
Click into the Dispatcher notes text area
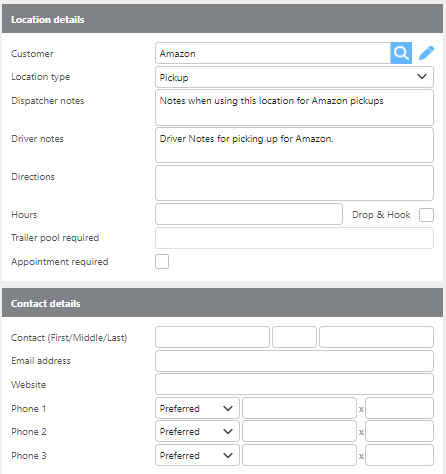(294, 107)
